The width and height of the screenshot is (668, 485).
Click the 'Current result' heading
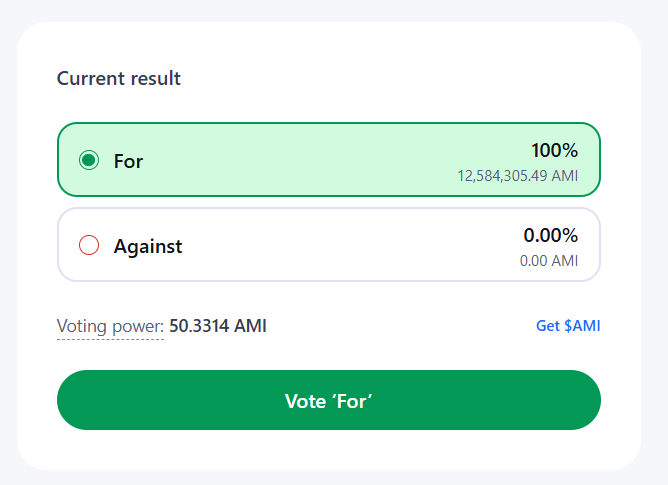pyautogui.click(x=119, y=78)
